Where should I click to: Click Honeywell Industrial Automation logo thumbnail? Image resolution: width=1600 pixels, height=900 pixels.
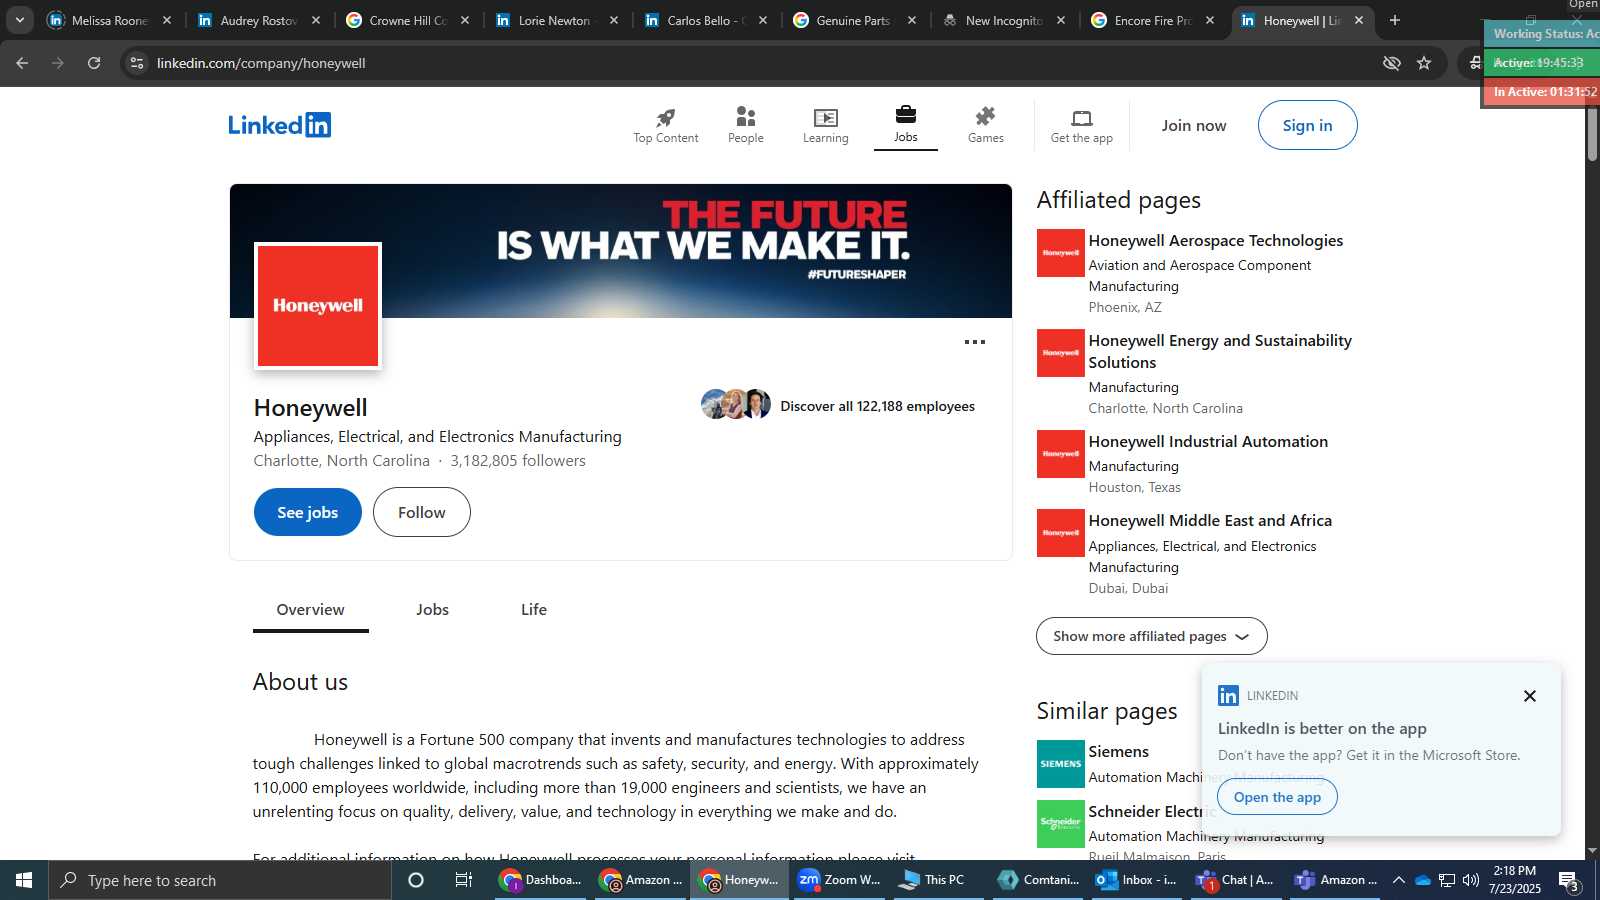(x=1060, y=454)
